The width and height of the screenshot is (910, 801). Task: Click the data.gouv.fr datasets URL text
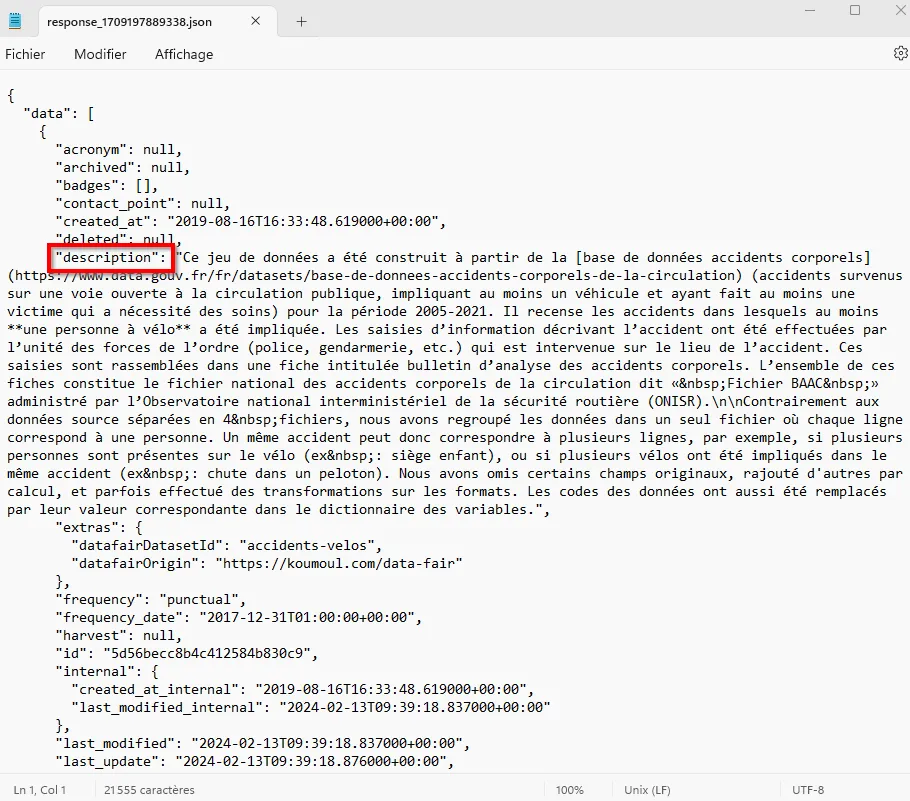pyautogui.click(x=375, y=275)
